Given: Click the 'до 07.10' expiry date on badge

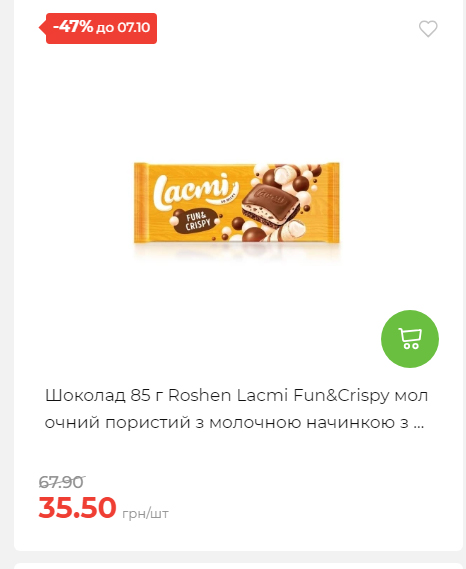Looking at the screenshot, I should pyautogui.click(x=123, y=28).
